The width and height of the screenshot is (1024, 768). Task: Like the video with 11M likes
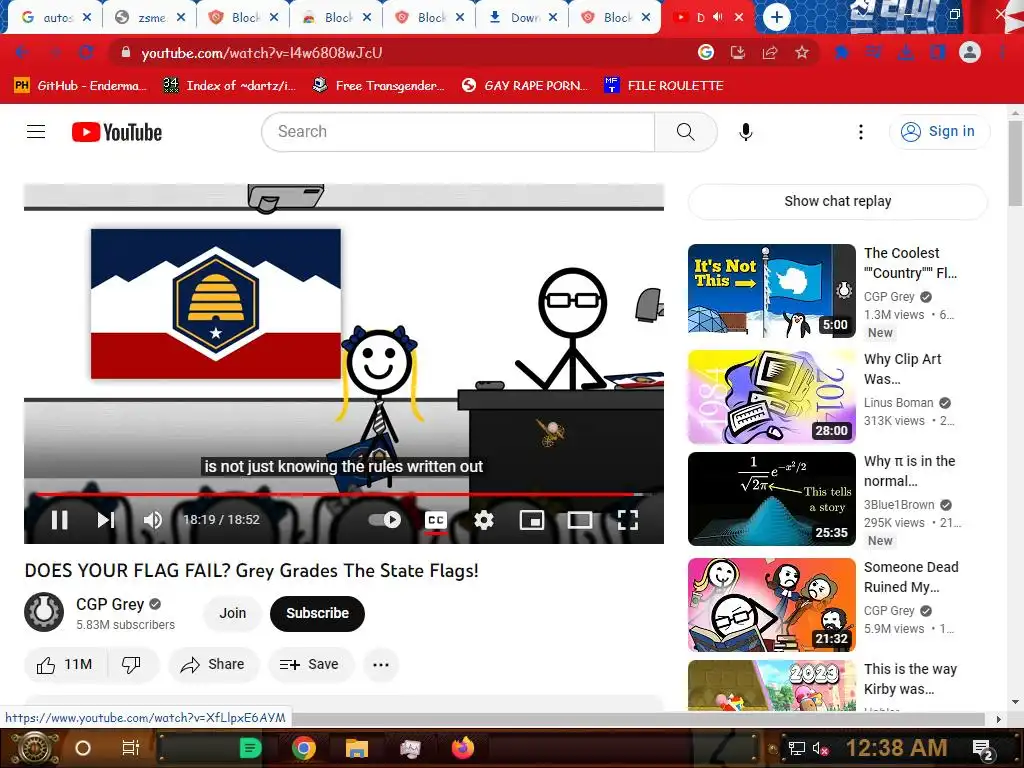coord(66,665)
